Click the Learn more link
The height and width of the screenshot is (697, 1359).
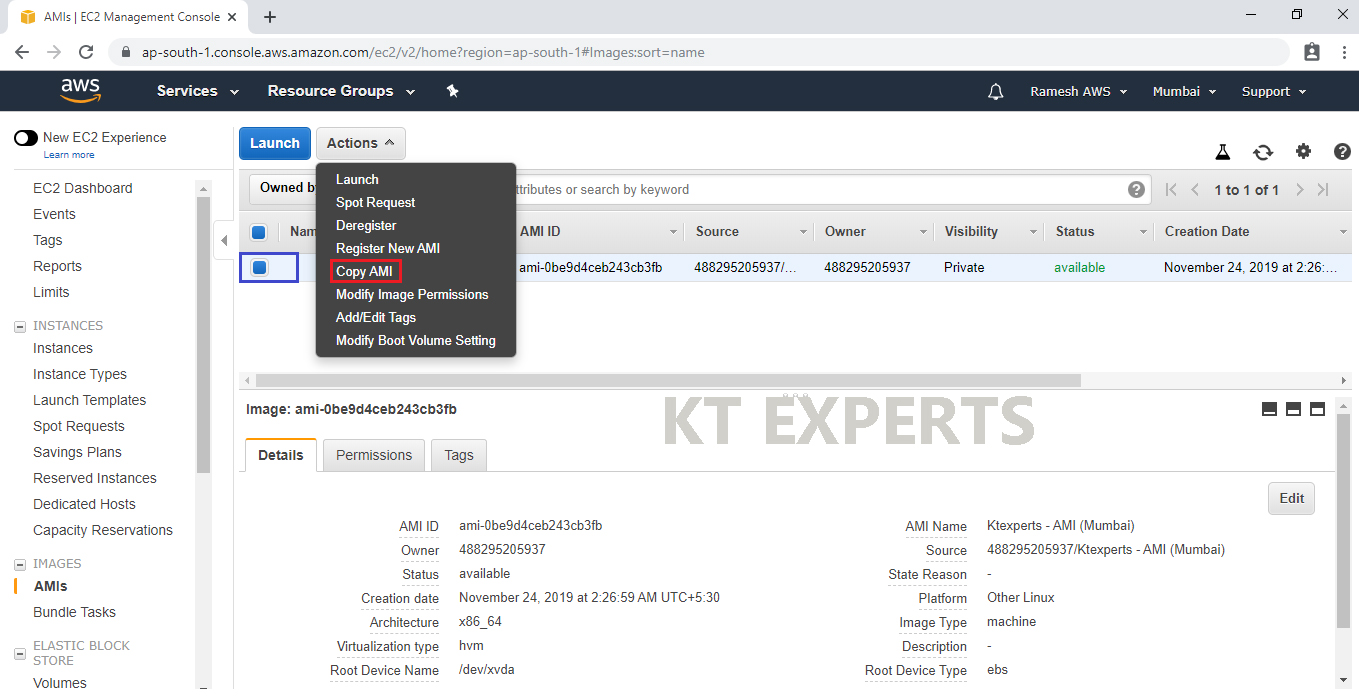pyautogui.click(x=69, y=155)
